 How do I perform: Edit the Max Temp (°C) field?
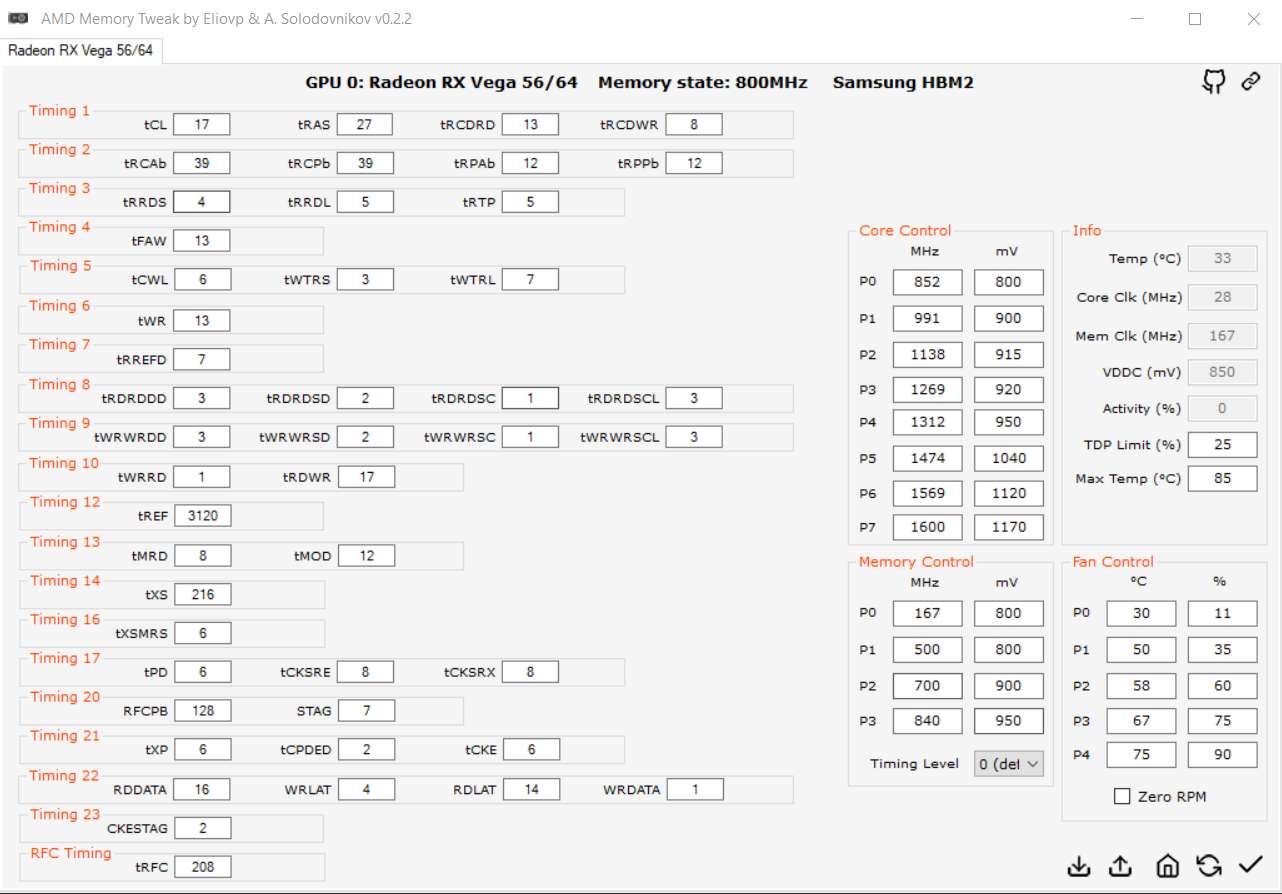pyautogui.click(x=1222, y=478)
